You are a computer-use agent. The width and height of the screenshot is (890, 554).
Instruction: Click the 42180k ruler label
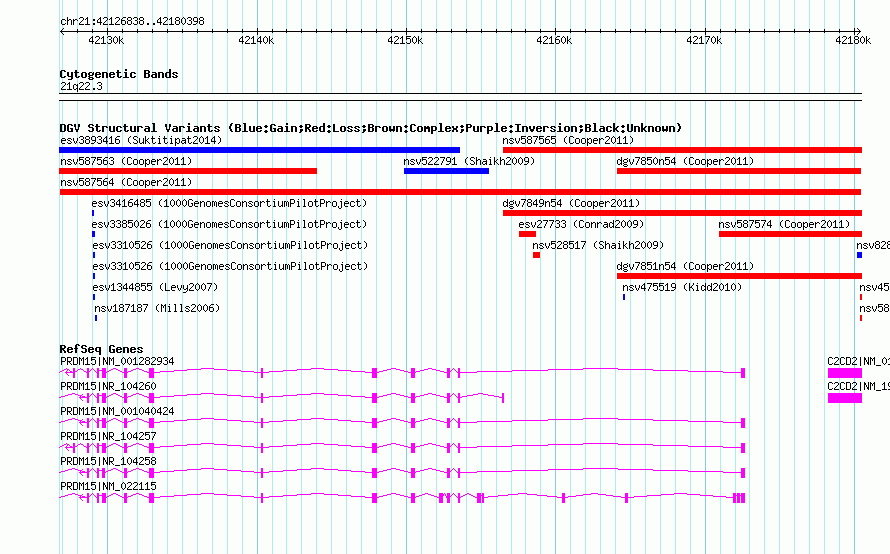point(853,40)
